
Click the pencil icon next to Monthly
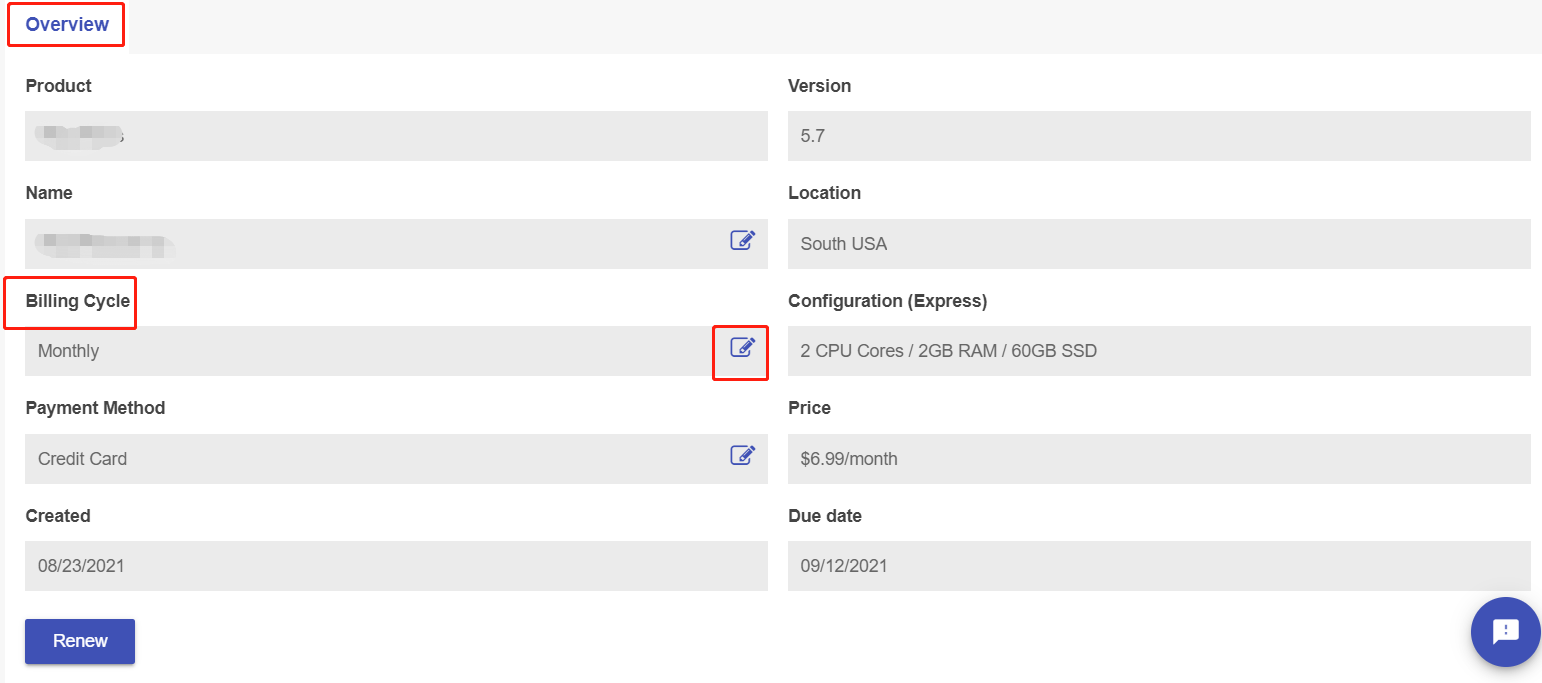pyautogui.click(x=741, y=351)
